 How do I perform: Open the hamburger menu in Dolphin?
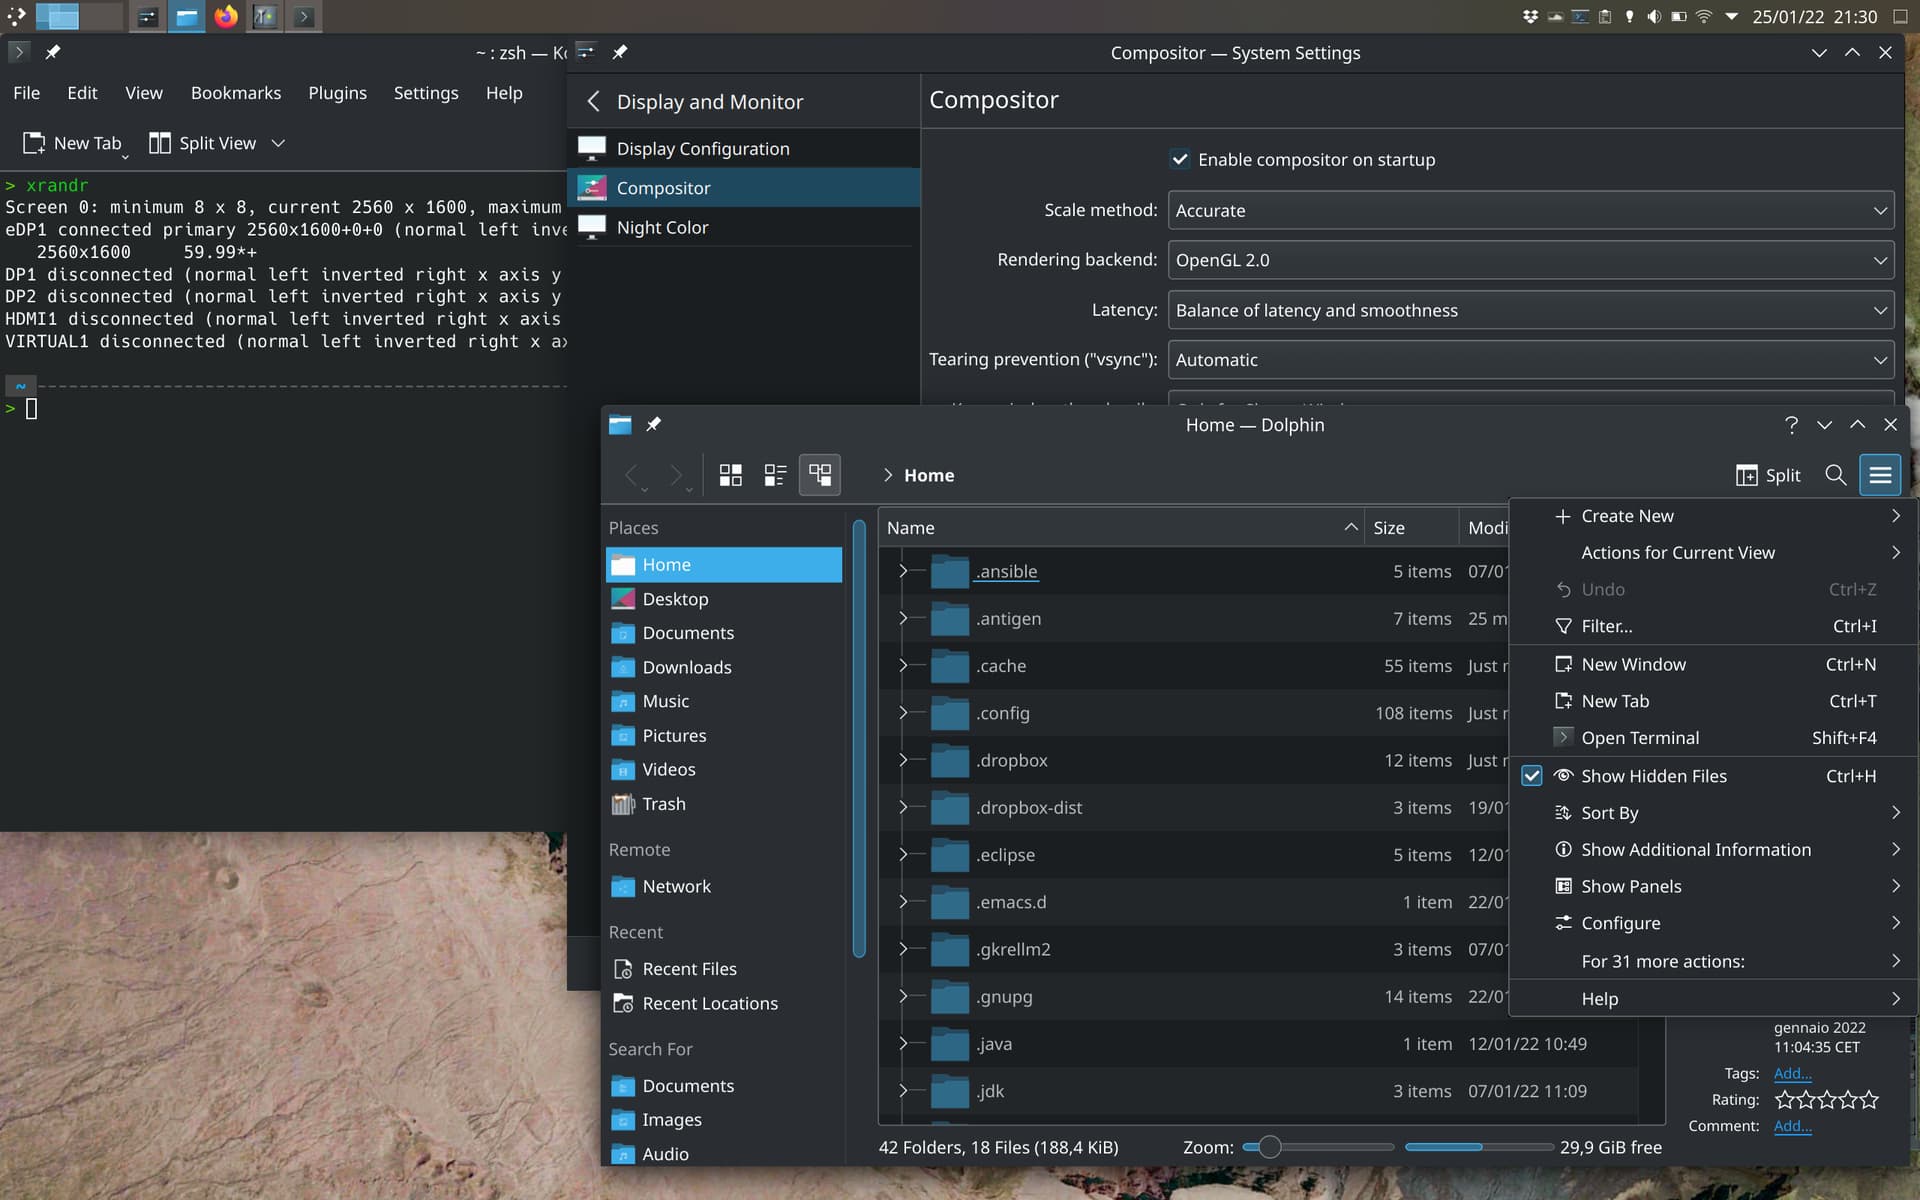1881,475
